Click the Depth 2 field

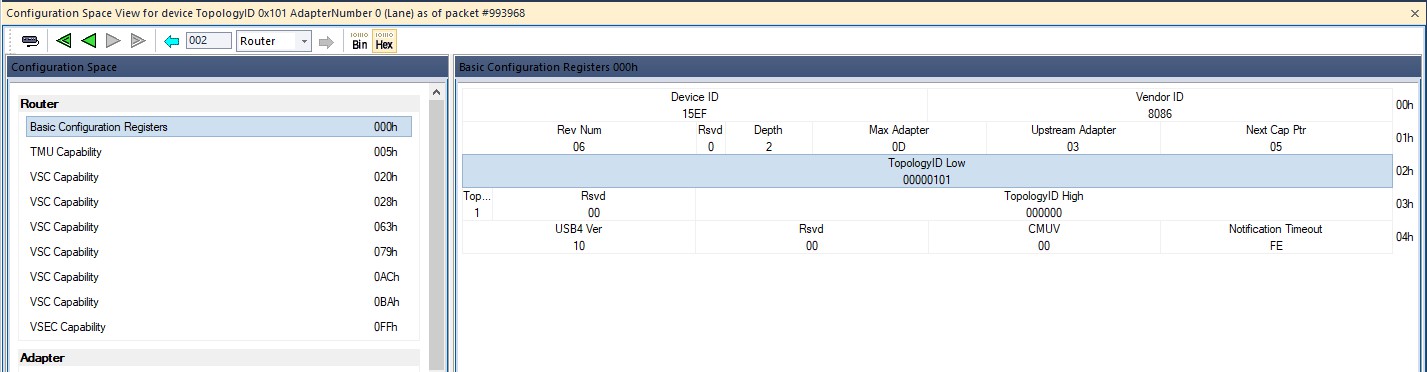pyautogui.click(x=768, y=138)
